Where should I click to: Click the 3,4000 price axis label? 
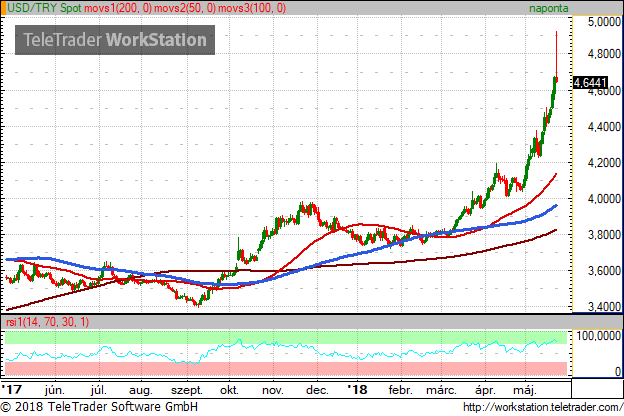click(604, 307)
